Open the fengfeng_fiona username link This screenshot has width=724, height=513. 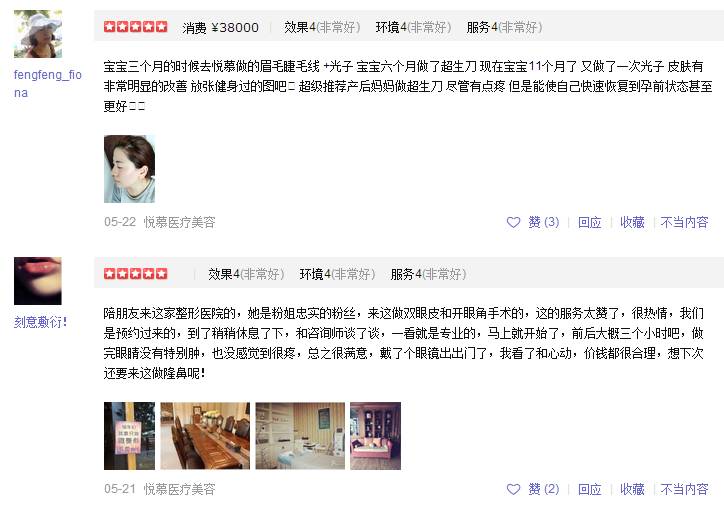pyautogui.click(x=48, y=84)
